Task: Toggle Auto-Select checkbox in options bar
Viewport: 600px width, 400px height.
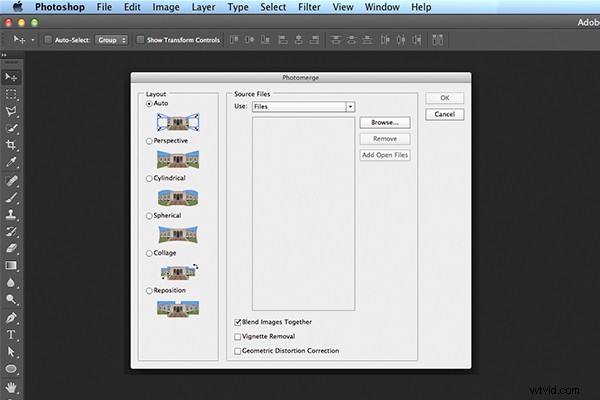Action: (x=48, y=39)
